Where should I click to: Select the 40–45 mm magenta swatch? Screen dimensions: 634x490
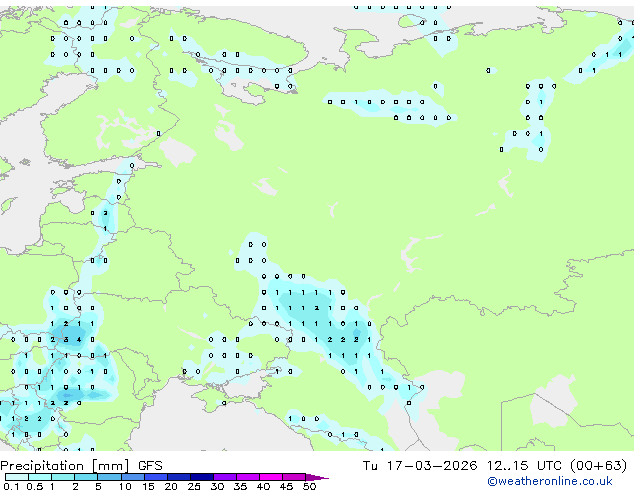(271, 477)
